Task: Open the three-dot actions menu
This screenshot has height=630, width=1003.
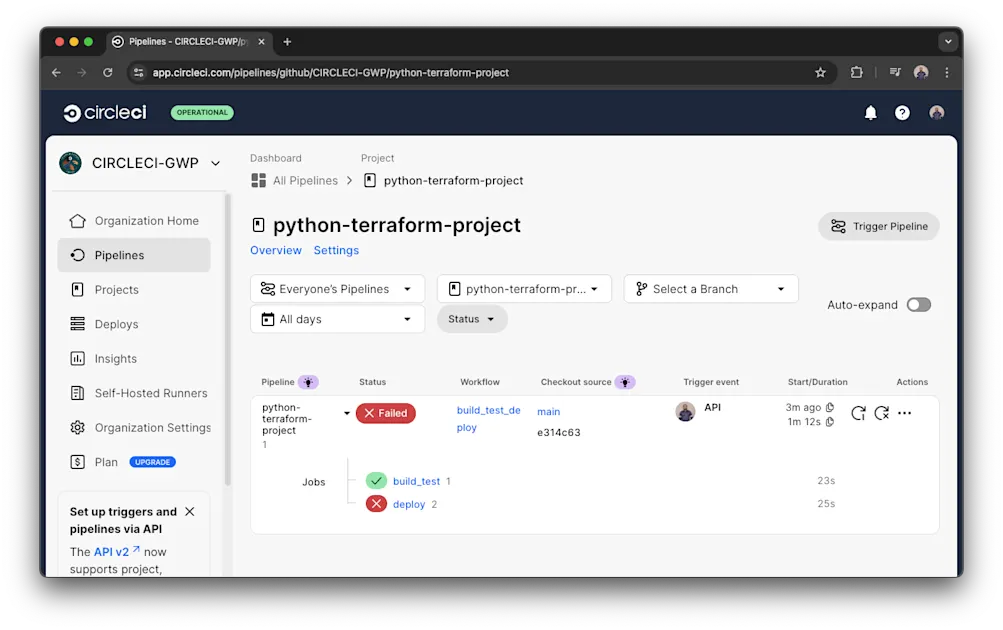Action: point(905,412)
